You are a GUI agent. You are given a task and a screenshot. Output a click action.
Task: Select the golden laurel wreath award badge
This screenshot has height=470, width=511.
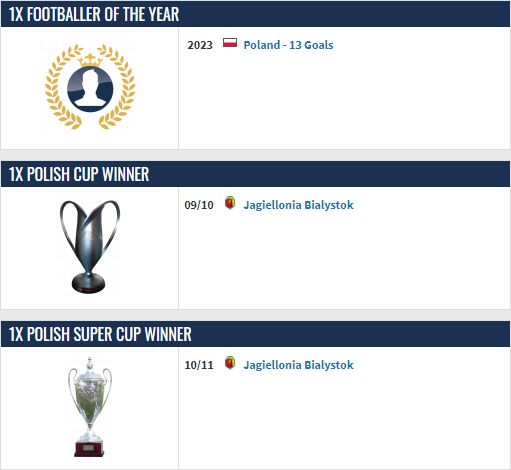pos(90,87)
